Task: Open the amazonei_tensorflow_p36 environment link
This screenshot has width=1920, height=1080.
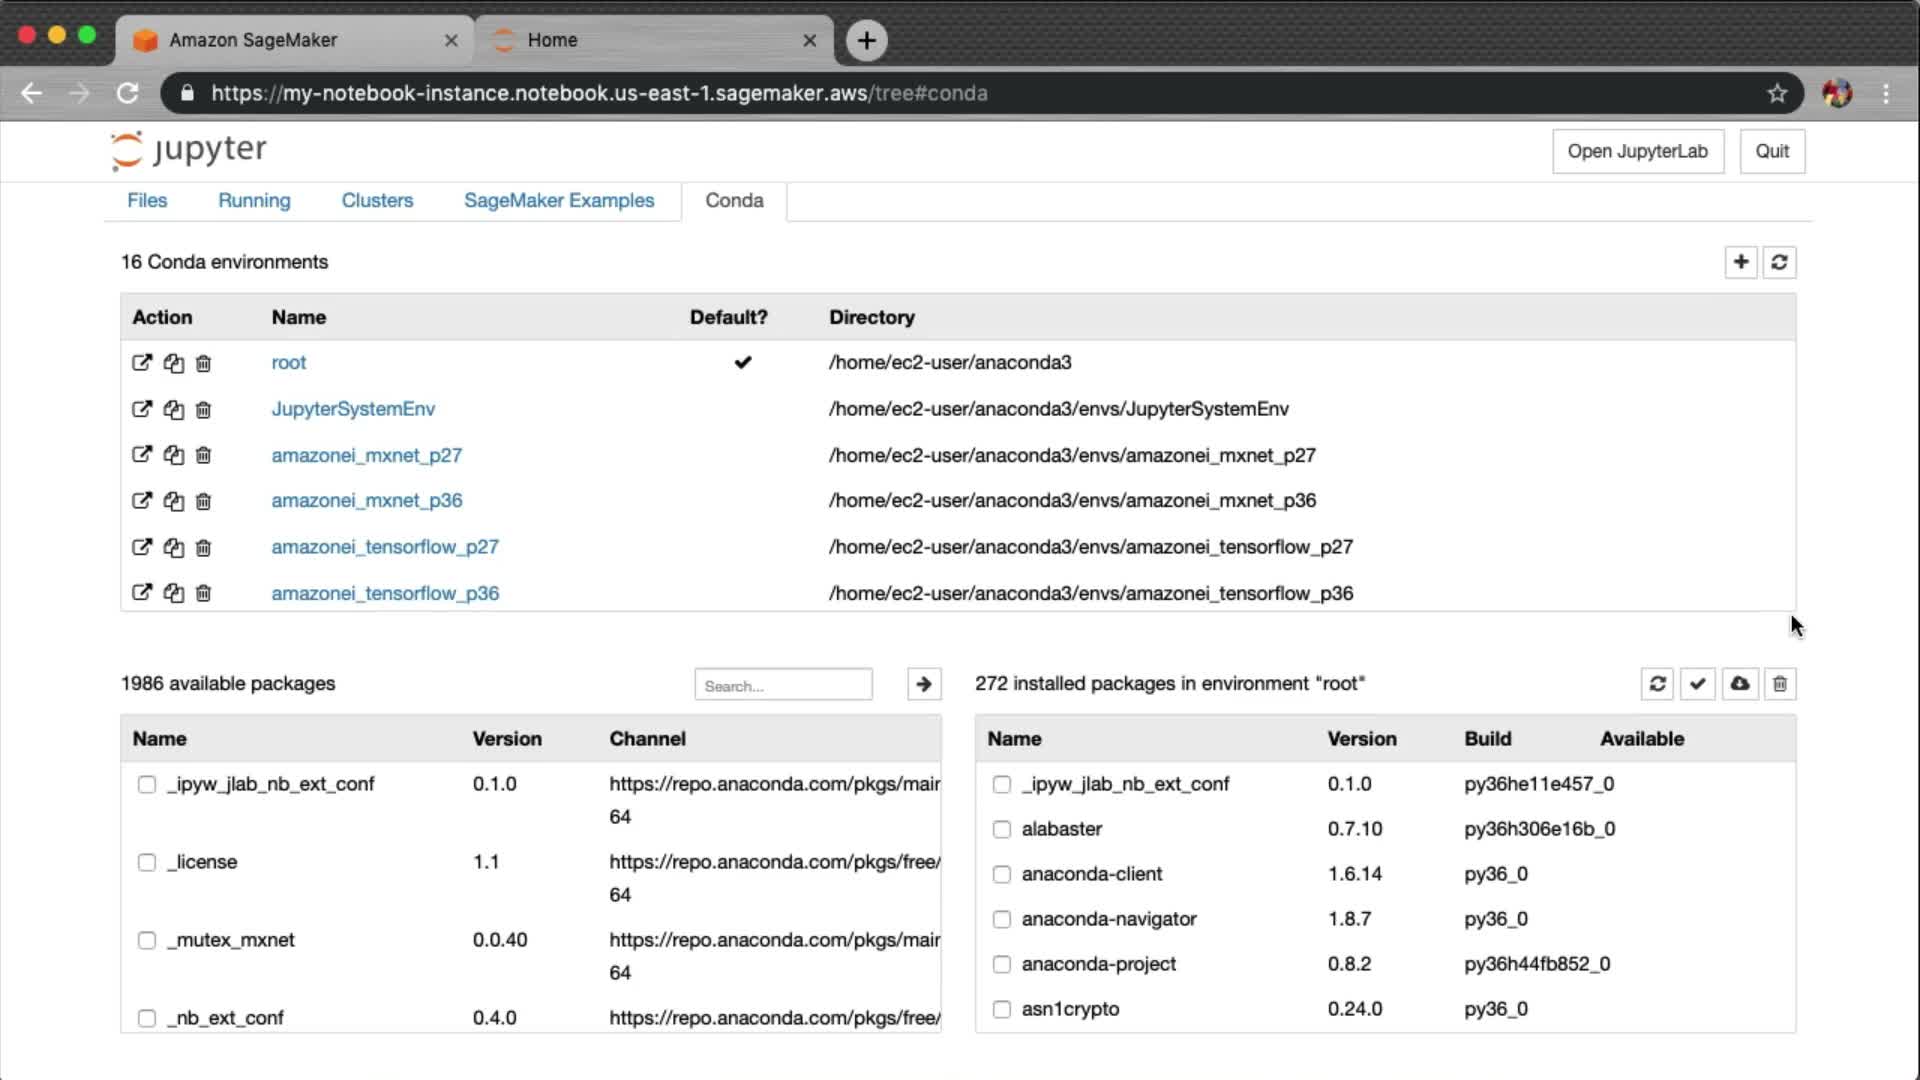Action: point(385,593)
